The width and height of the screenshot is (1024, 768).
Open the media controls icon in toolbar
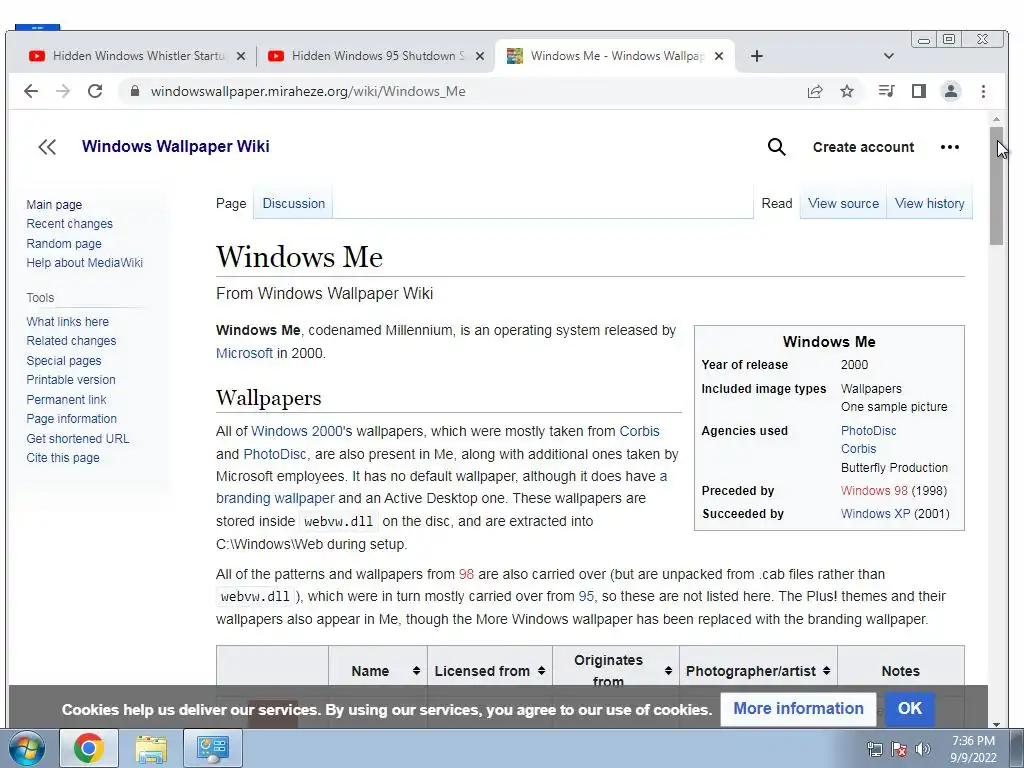[886, 91]
